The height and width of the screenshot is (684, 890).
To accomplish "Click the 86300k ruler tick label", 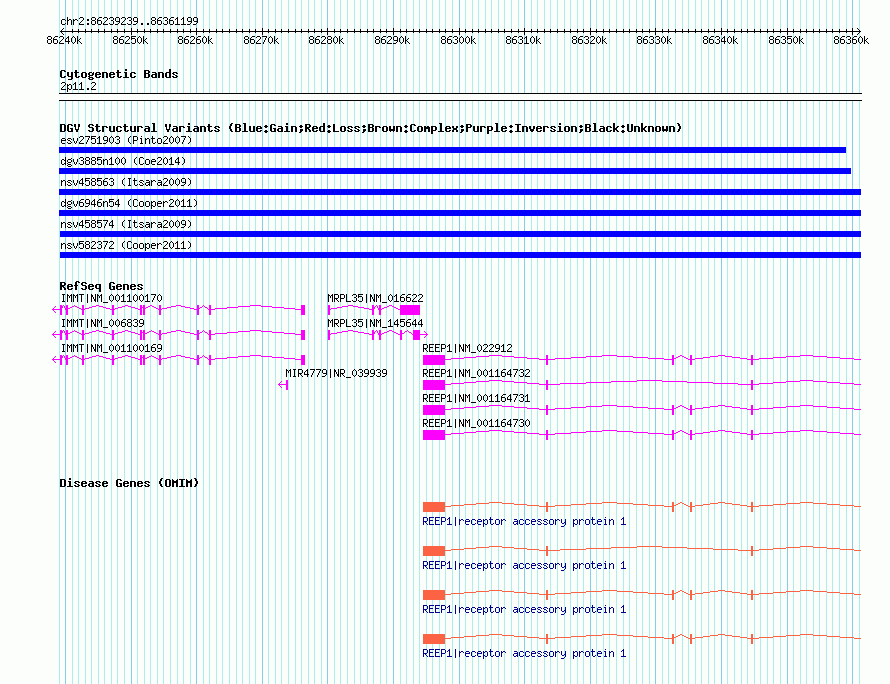I will (458, 40).
